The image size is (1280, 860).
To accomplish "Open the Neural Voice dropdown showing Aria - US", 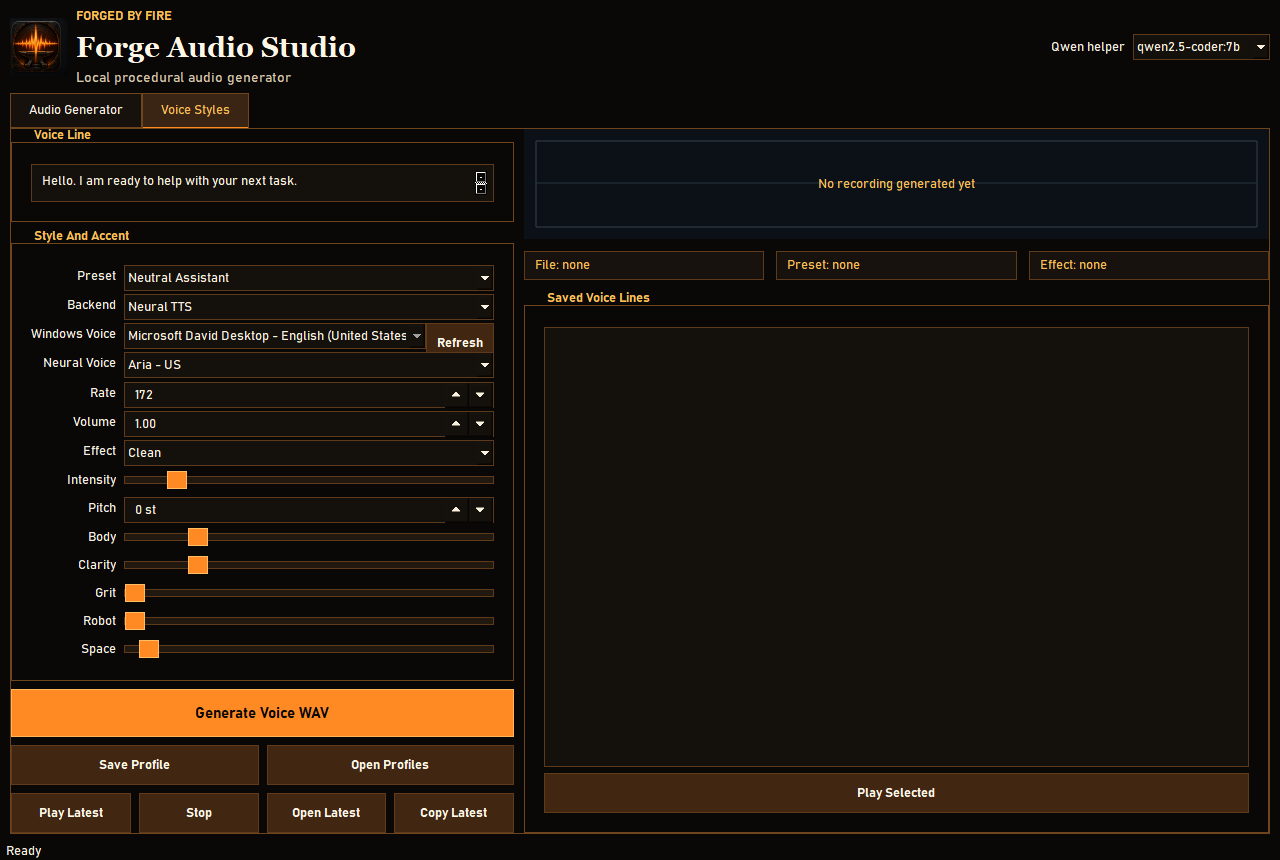I will [309, 365].
